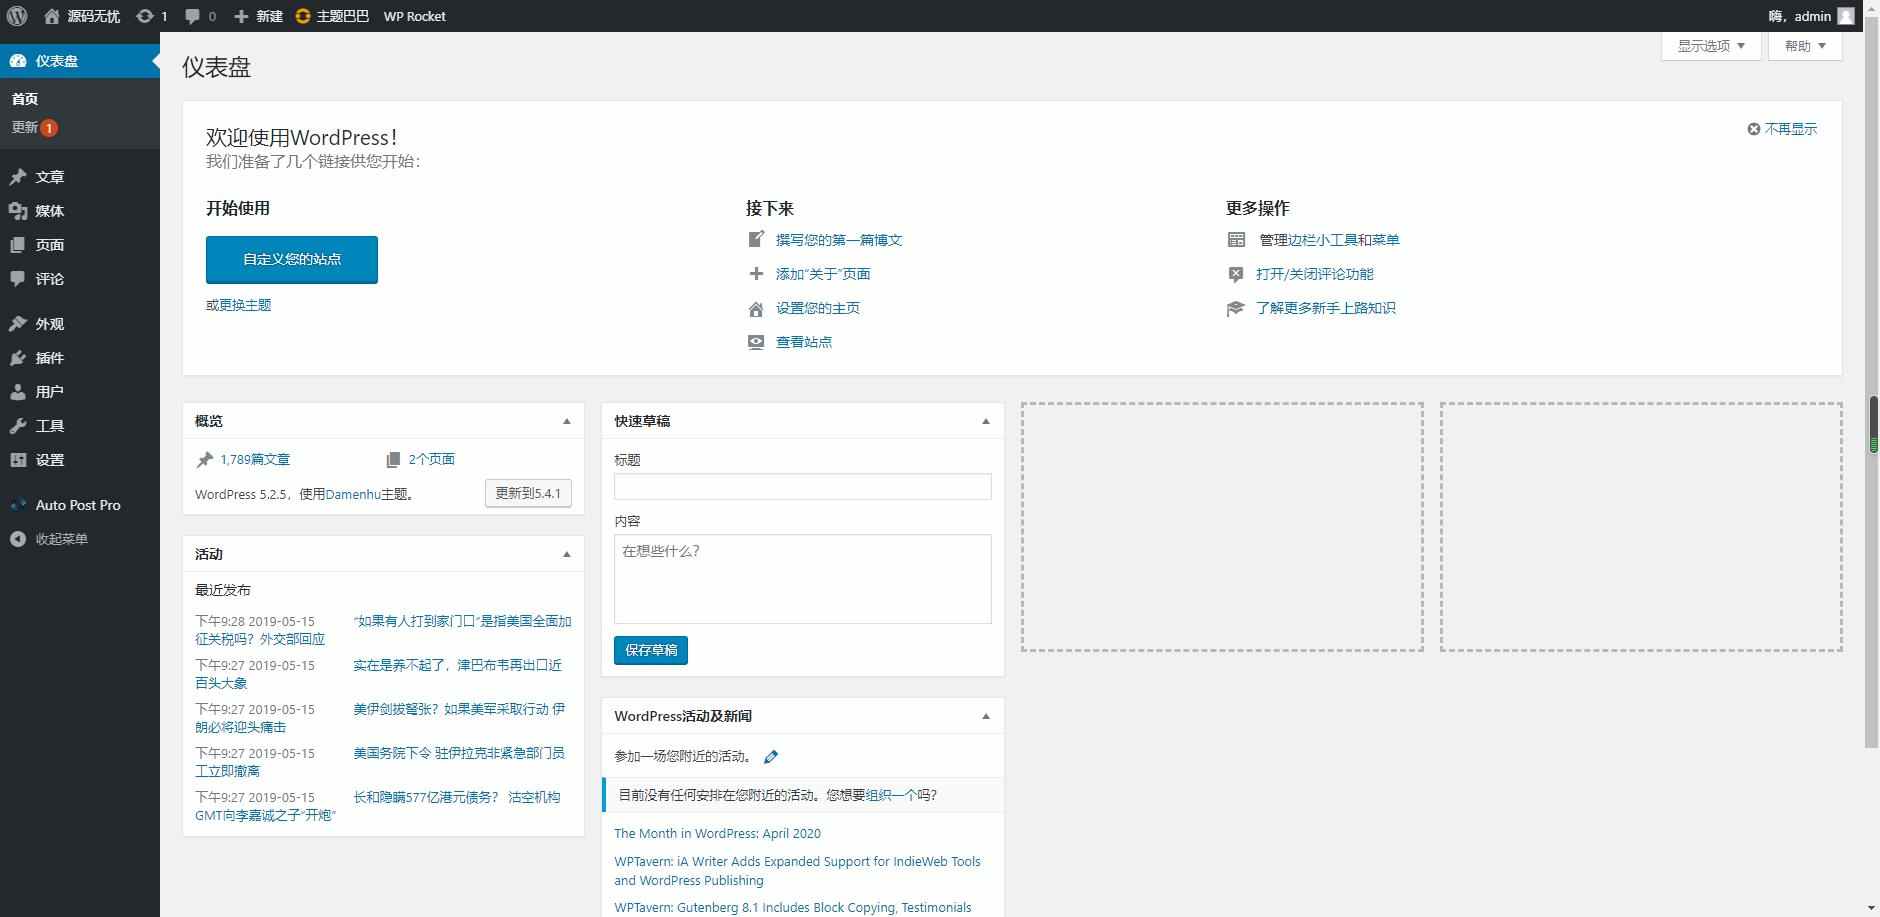Click the 页面 icon in sidebar
This screenshot has height=917, width=1880.
[x=18, y=245]
